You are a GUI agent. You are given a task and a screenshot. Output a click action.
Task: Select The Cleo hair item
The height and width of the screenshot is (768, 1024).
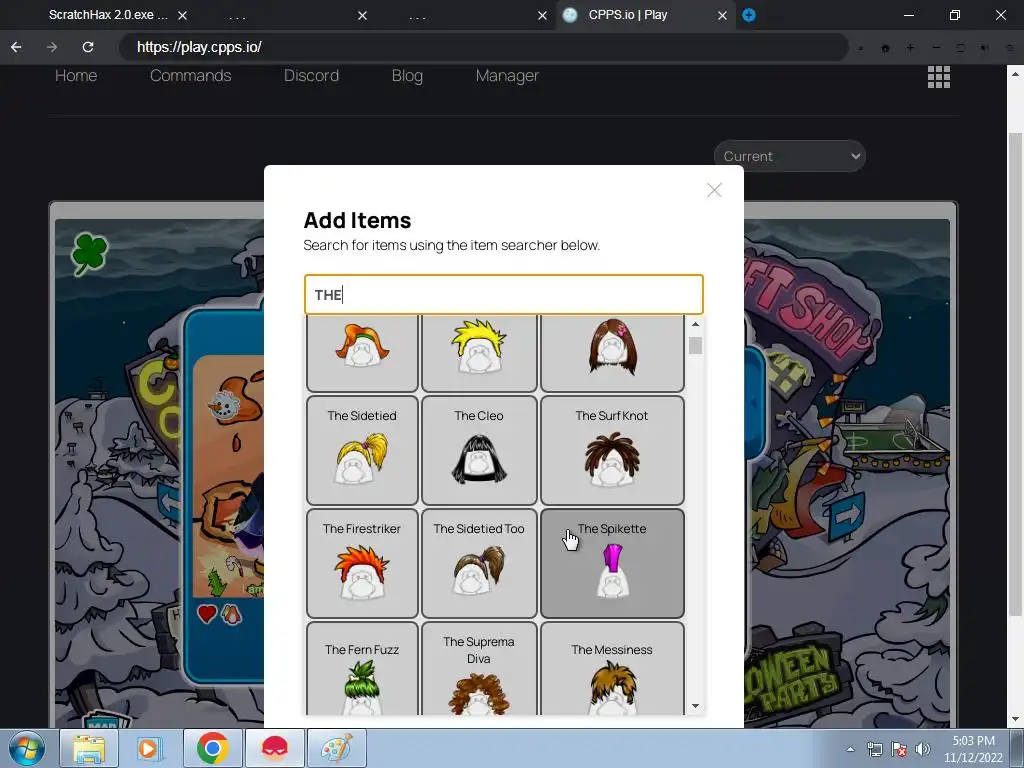[479, 450]
